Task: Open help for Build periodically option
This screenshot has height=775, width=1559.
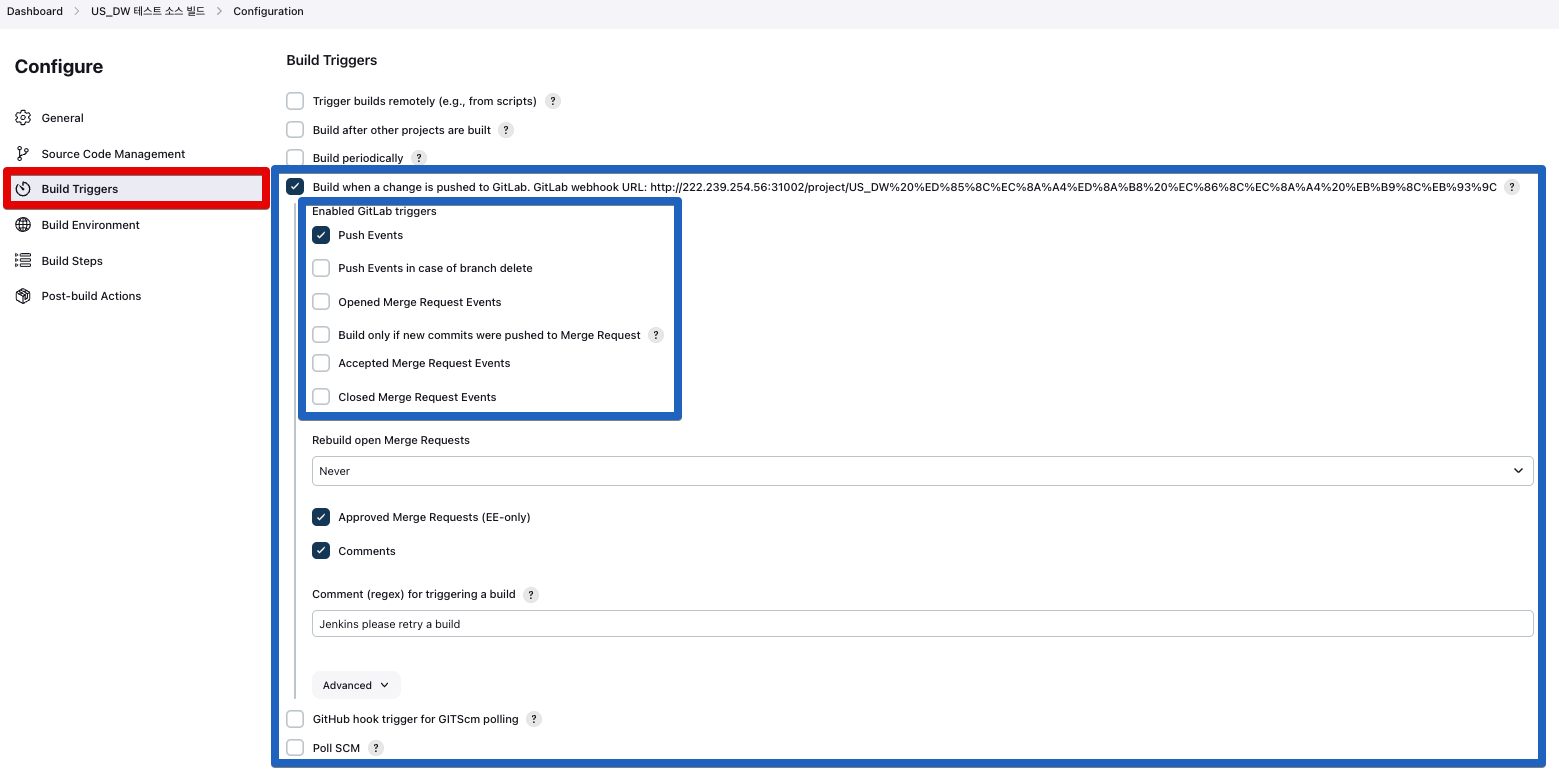Action: (419, 157)
